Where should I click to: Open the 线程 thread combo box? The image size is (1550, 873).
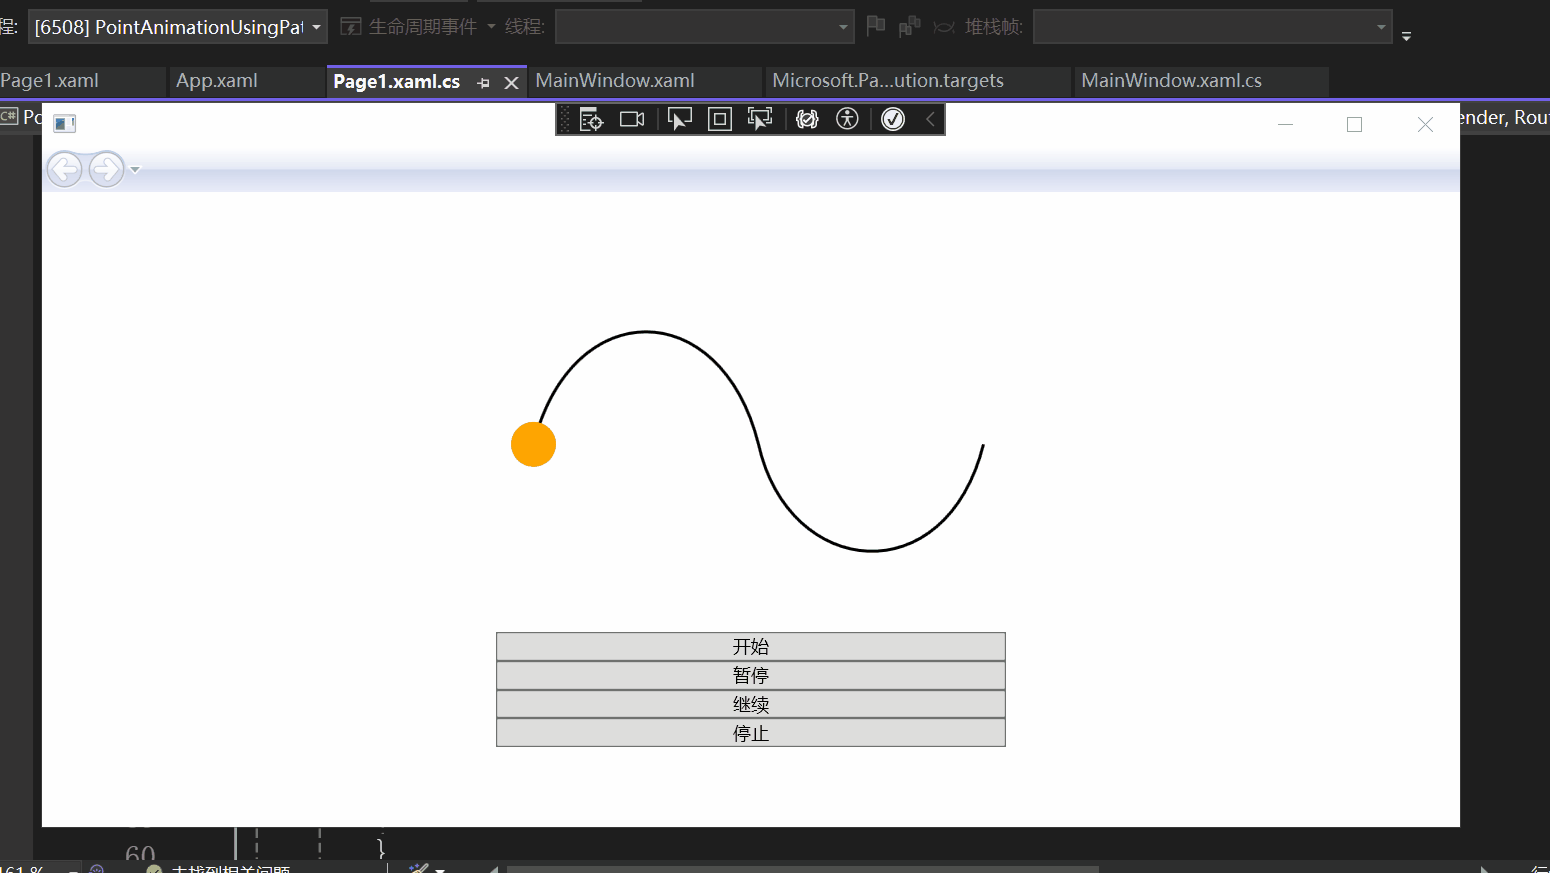[704, 27]
